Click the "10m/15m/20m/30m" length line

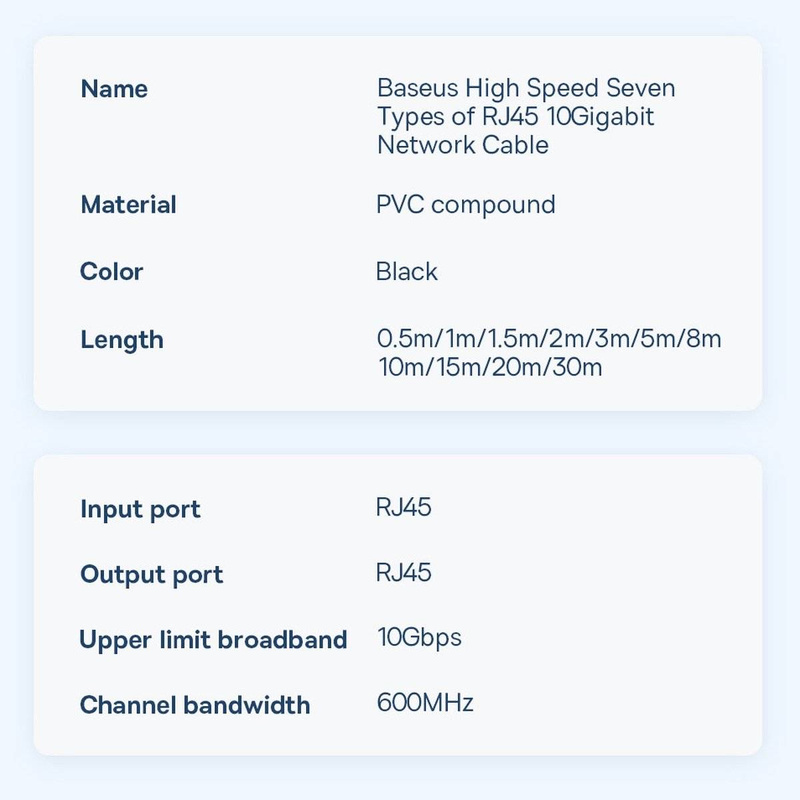click(490, 368)
